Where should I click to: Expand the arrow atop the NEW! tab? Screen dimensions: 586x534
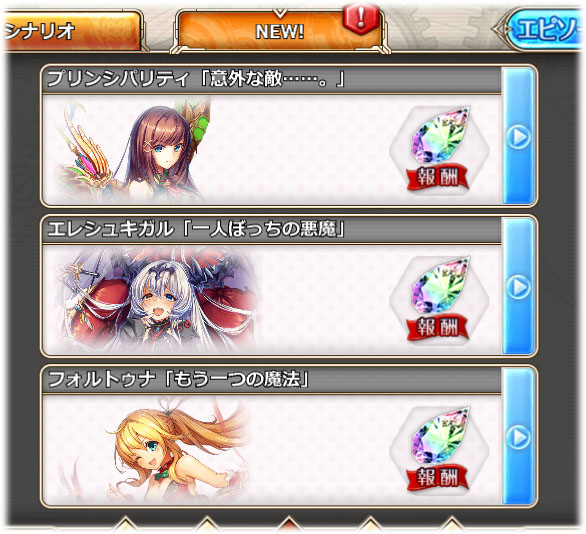coord(280,14)
